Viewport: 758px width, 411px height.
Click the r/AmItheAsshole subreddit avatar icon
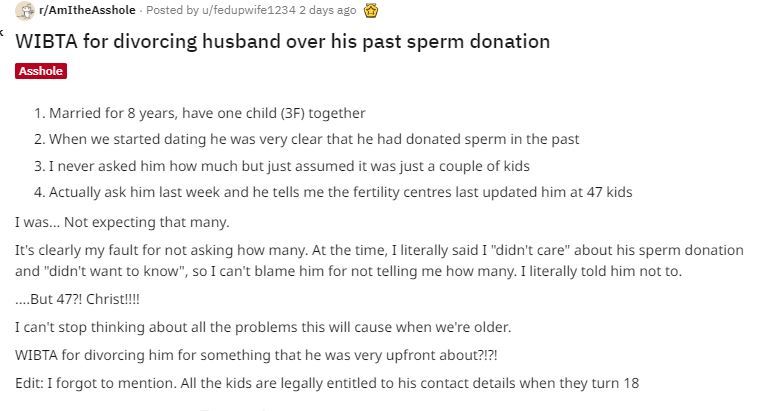[x=24, y=10]
